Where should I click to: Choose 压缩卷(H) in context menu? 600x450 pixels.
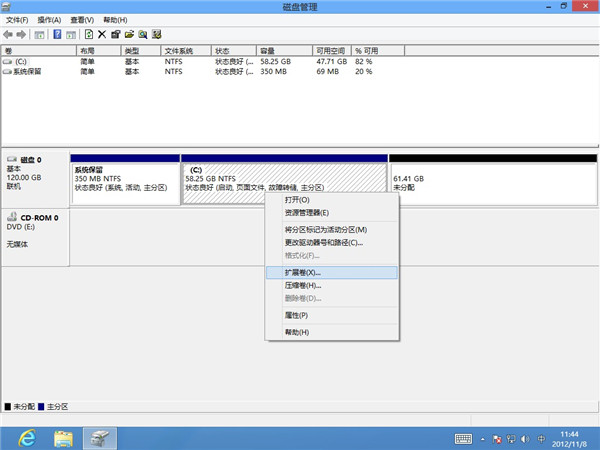[x=303, y=285]
